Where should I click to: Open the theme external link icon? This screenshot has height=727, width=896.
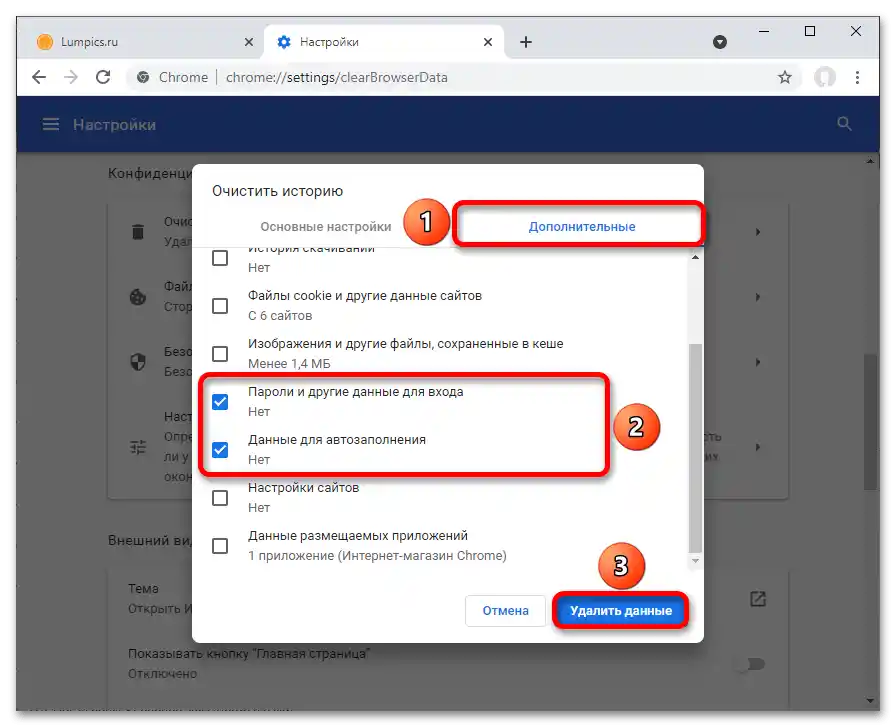(x=758, y=599)
